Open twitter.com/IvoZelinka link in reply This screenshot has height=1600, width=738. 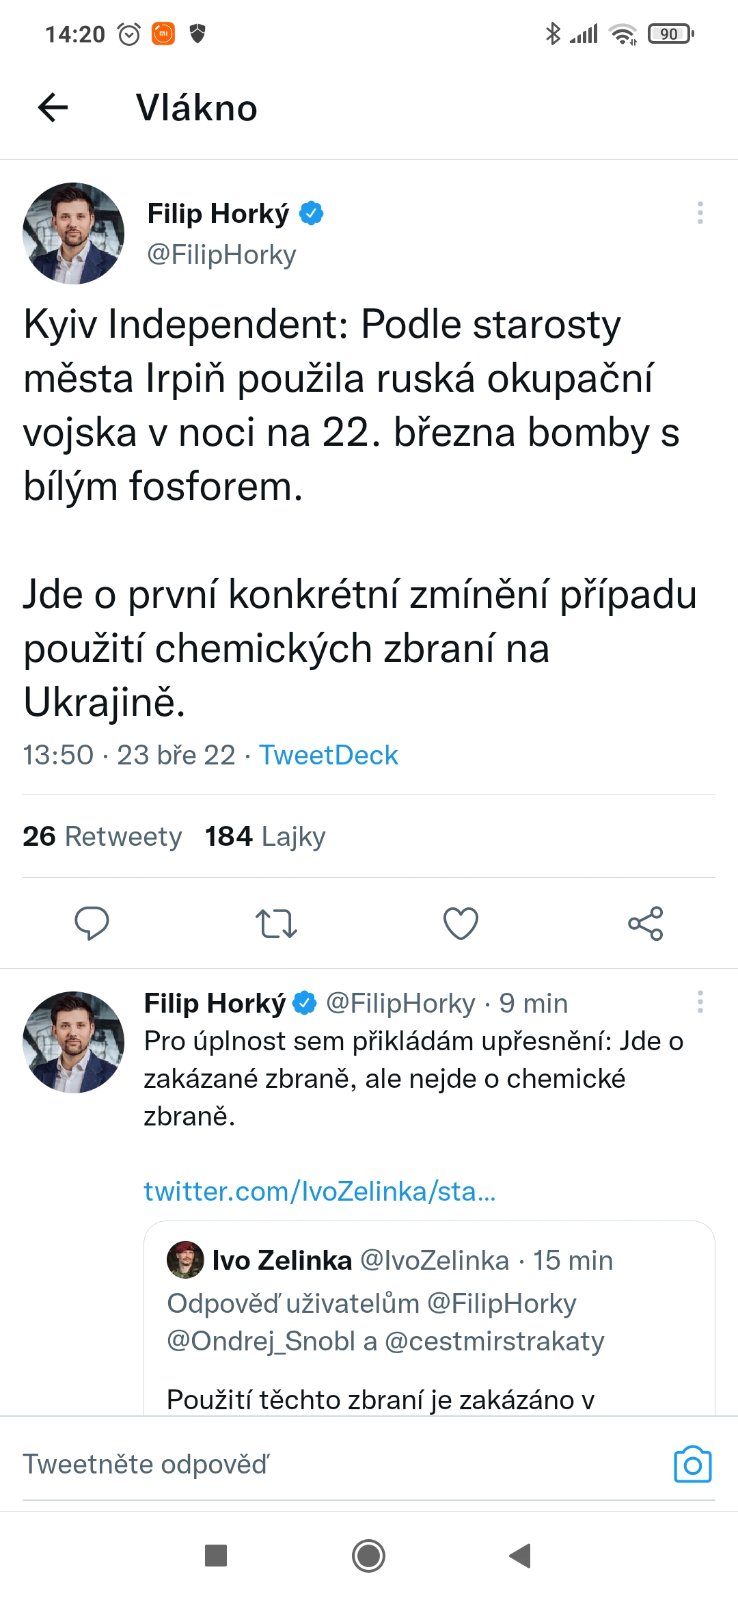point(320,1191)
